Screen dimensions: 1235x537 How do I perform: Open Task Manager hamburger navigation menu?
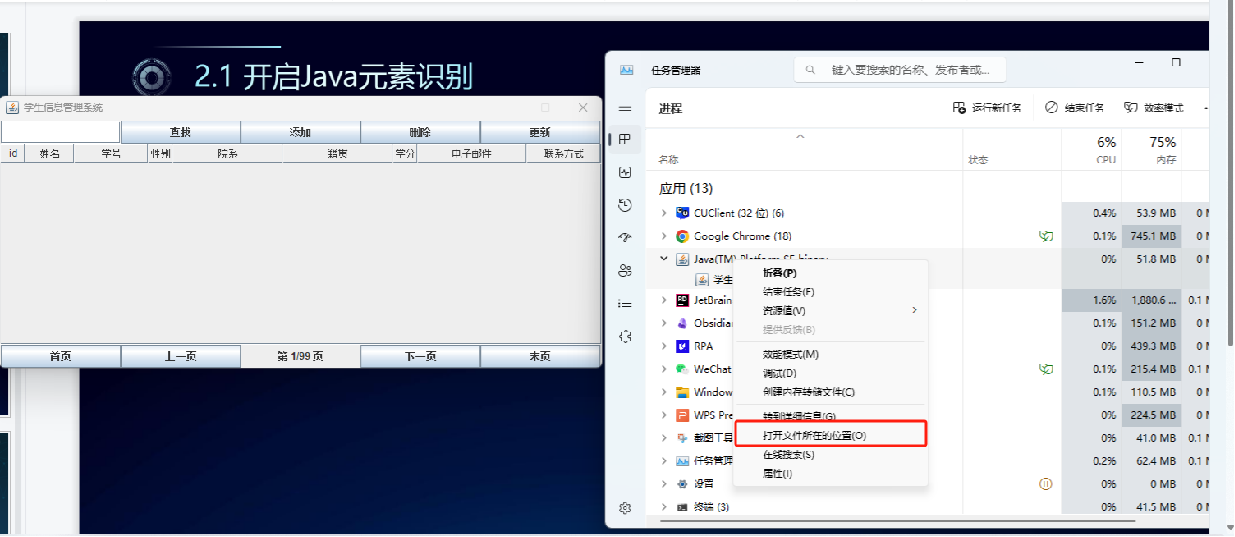(x=625, y=108)
